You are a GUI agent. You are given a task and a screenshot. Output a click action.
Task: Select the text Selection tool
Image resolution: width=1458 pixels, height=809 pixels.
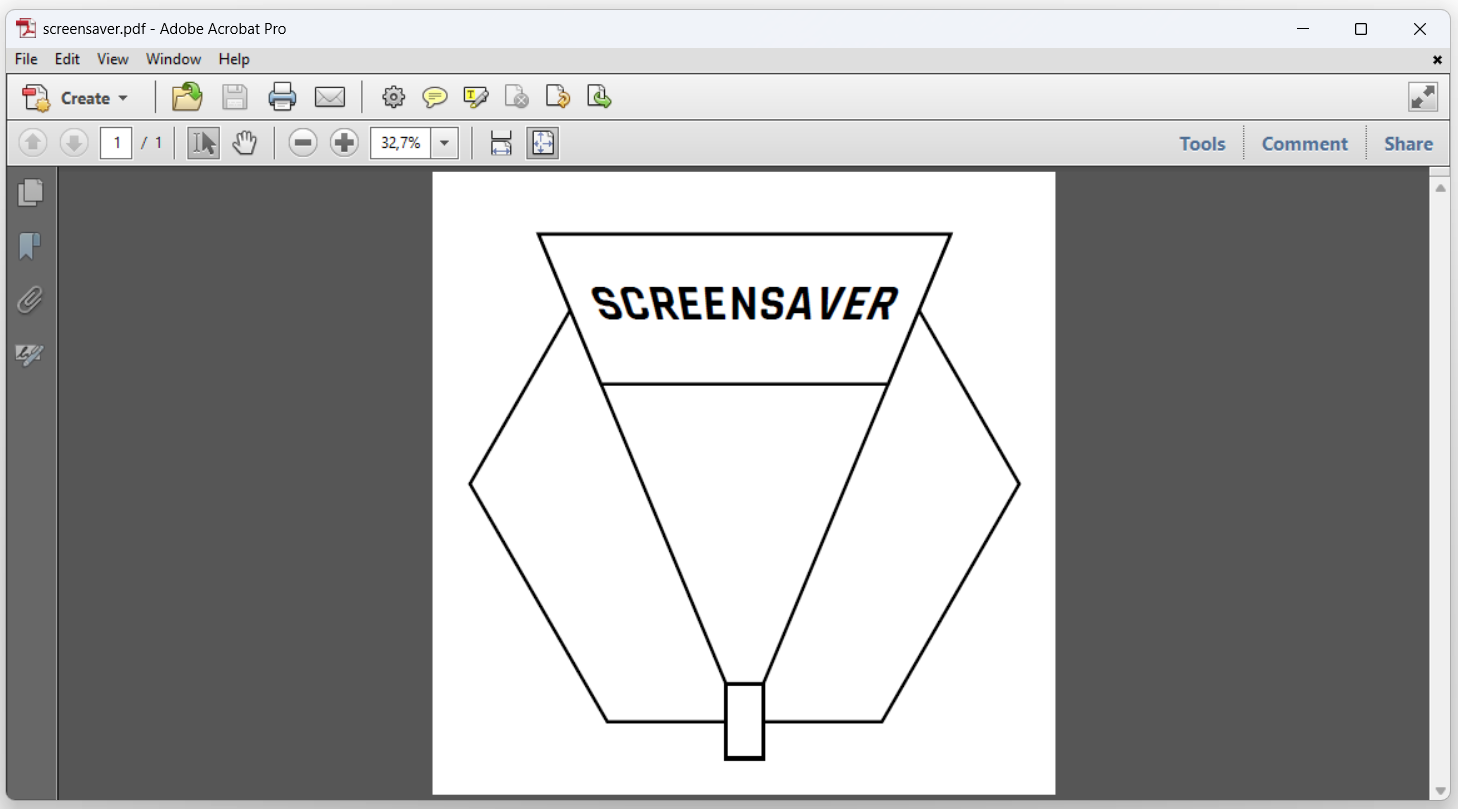pyautogui.click(x=203, y=142)
